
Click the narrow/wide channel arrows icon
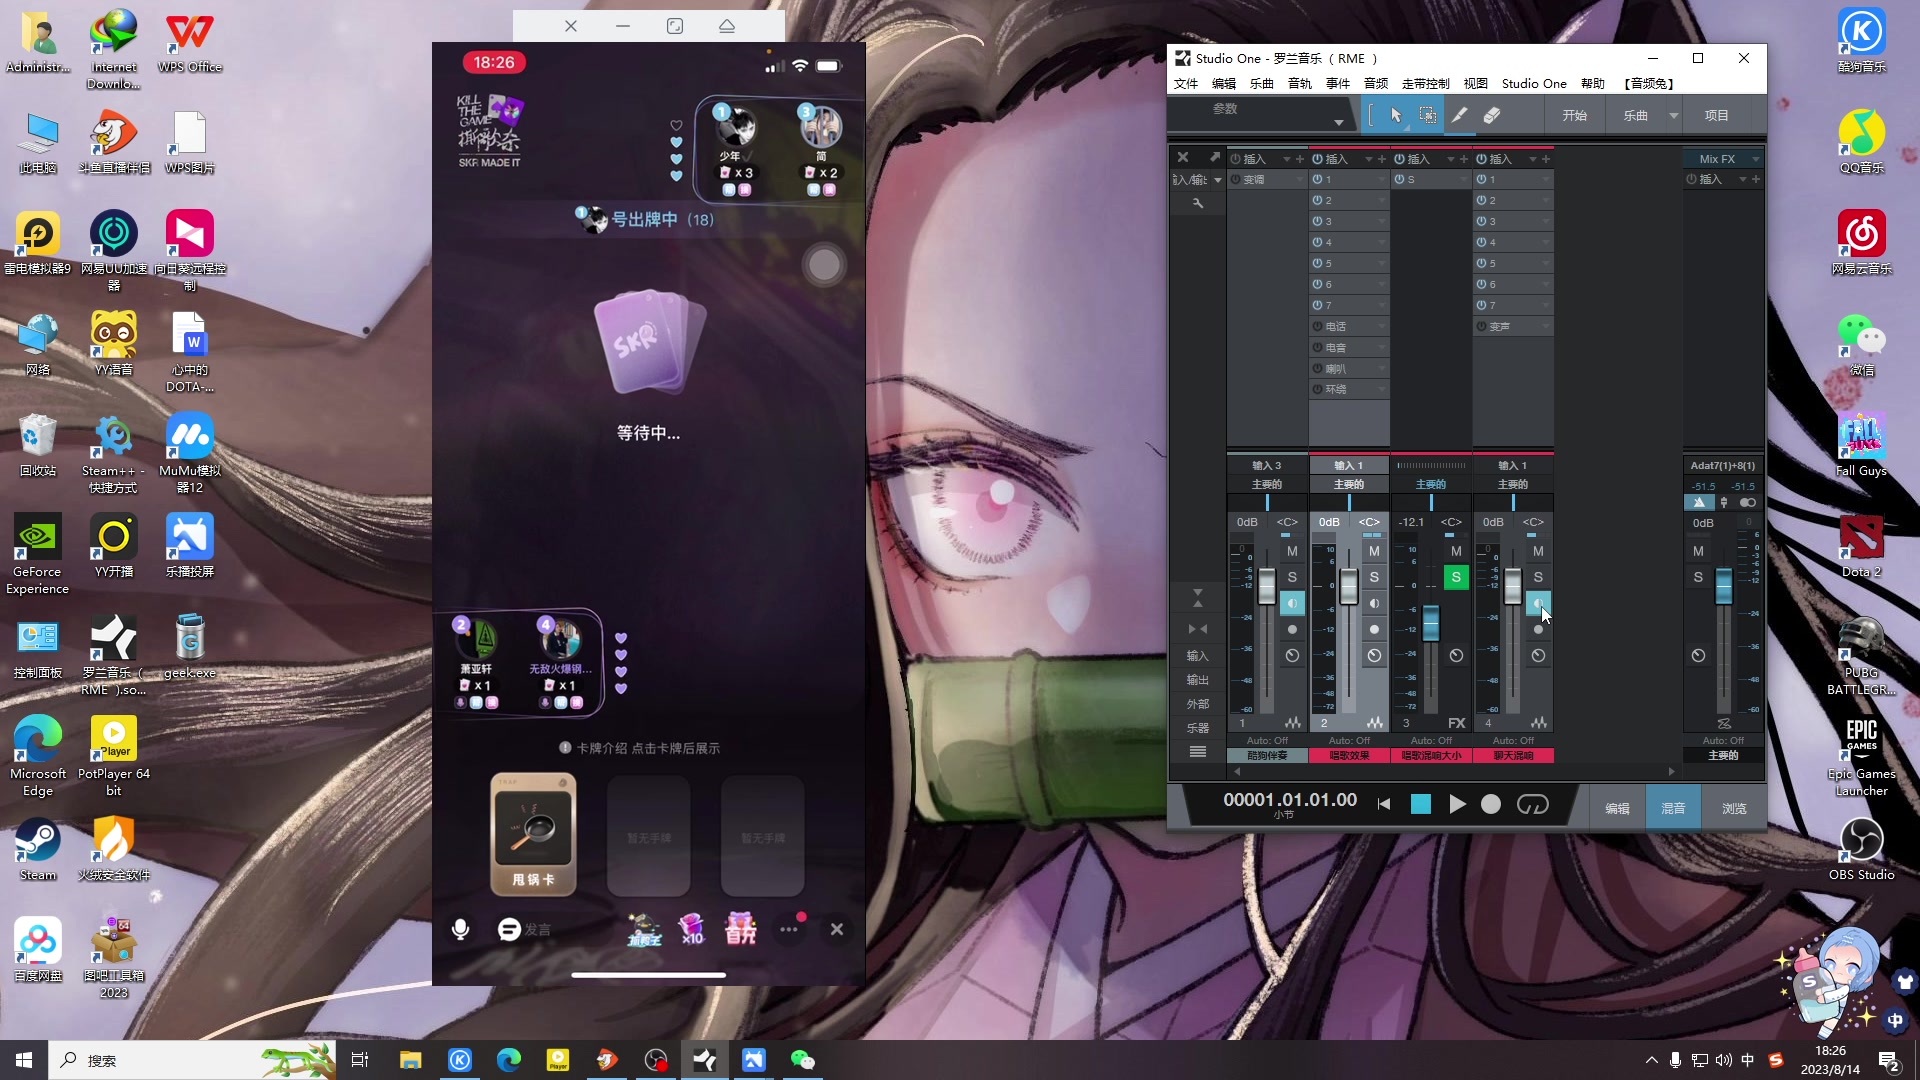point(1198,629)
